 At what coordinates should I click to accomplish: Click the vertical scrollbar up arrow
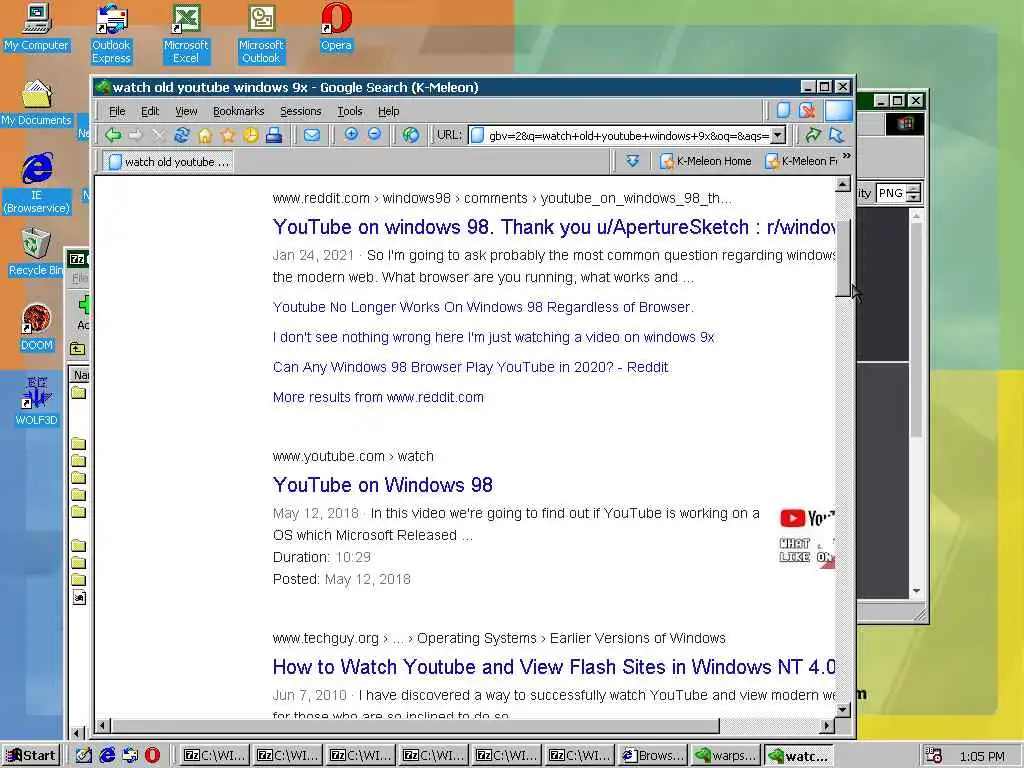click(x=843, y=185)
